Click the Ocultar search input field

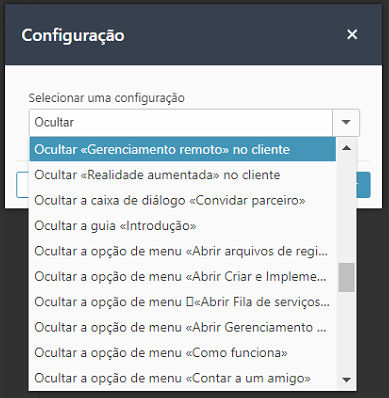(x=181, y=122)
